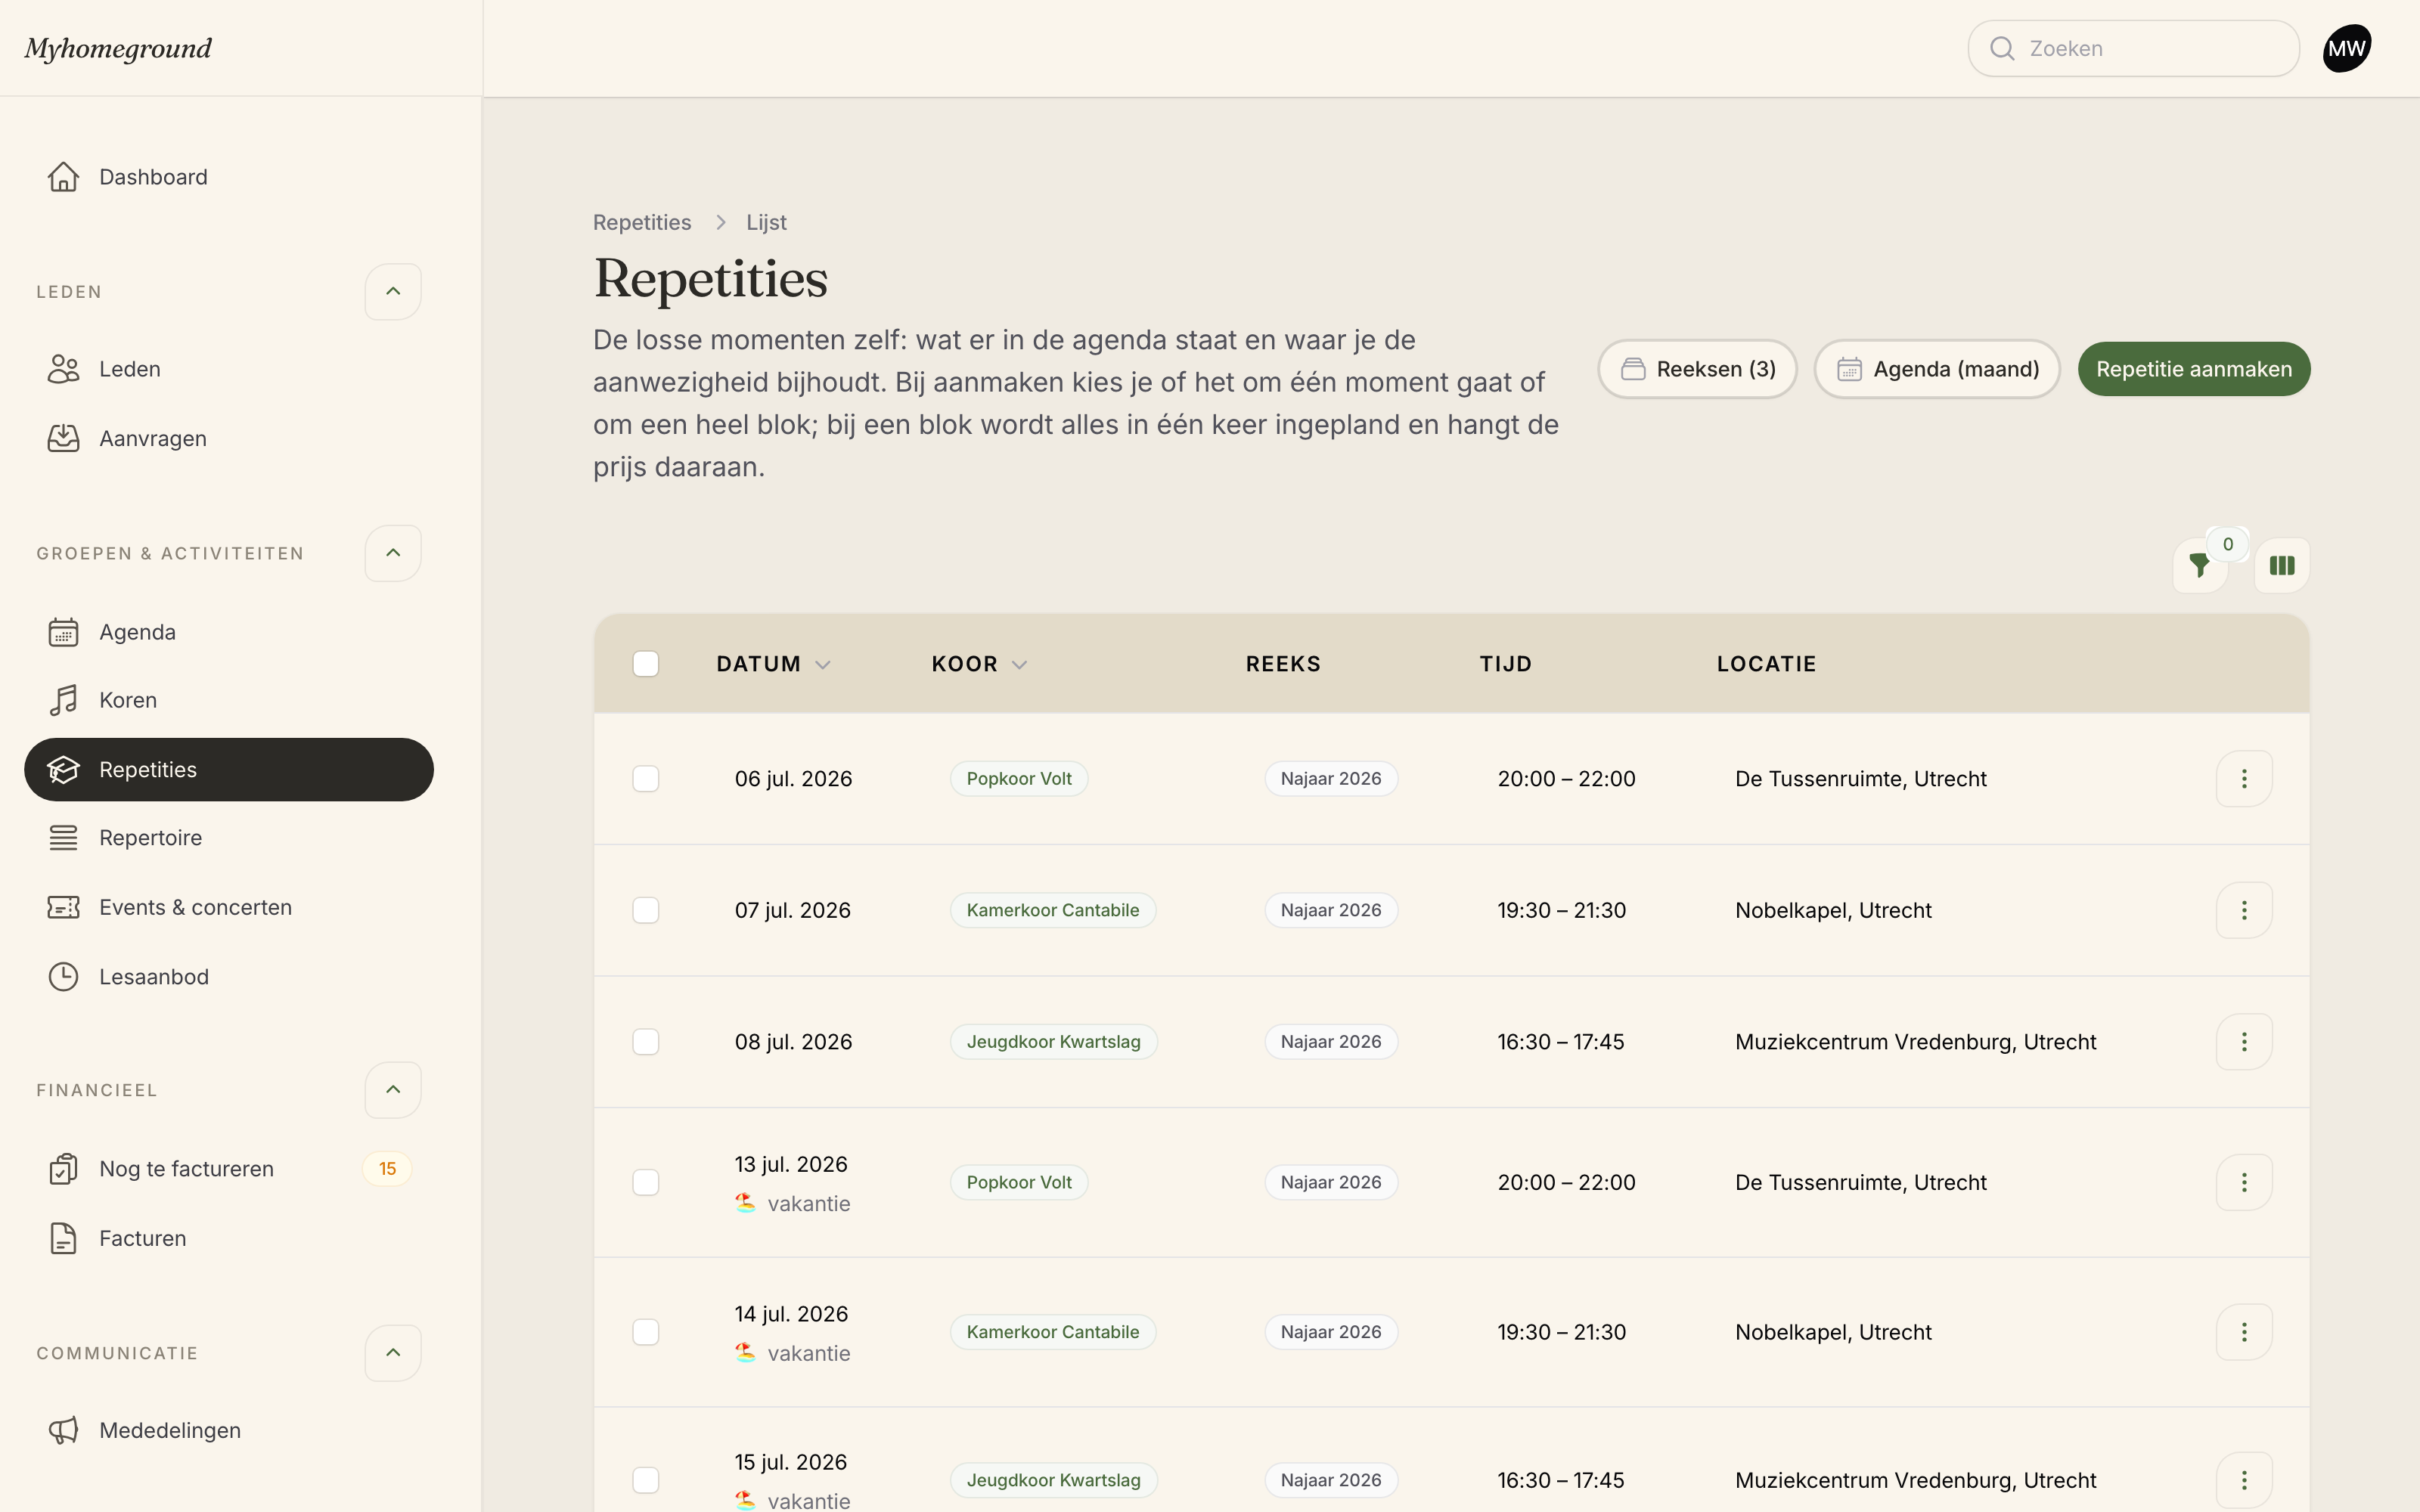Sort the table by the Datum column

773,664
